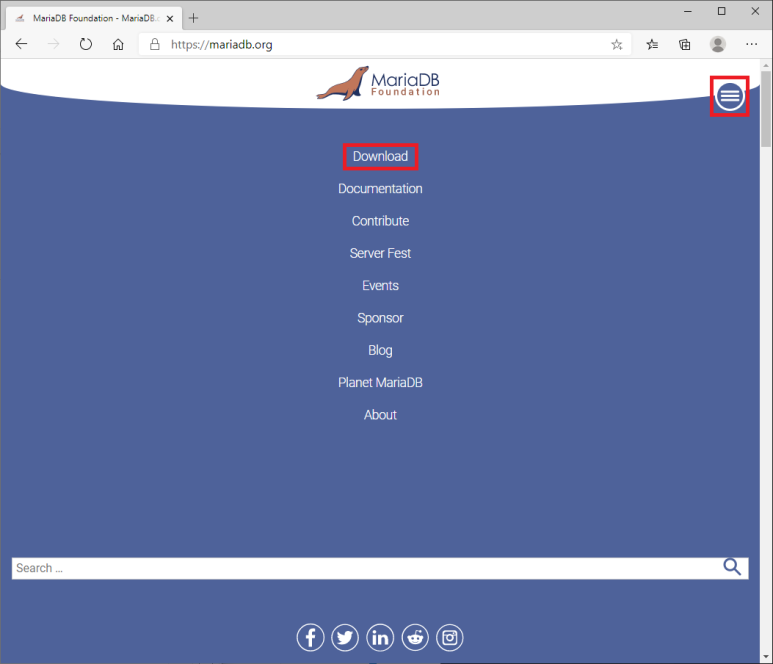
Task: Select the MariaDB Foundation browser tab
Action: tap(94, 18)
